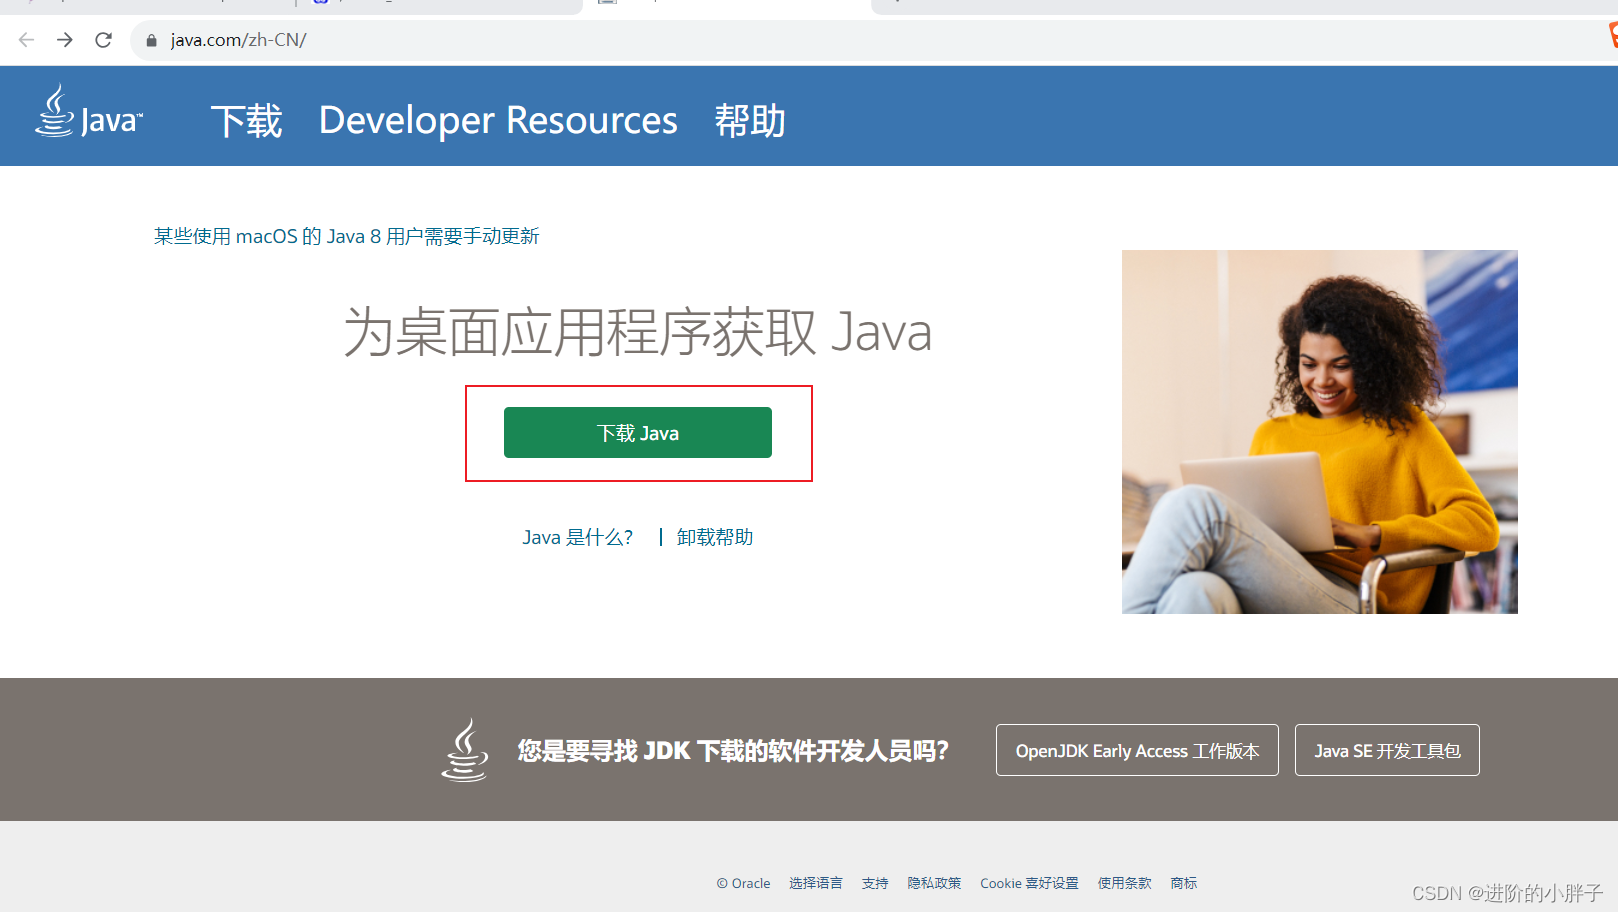Click the Java SE 开发工具包 button

click(1387, 750)
